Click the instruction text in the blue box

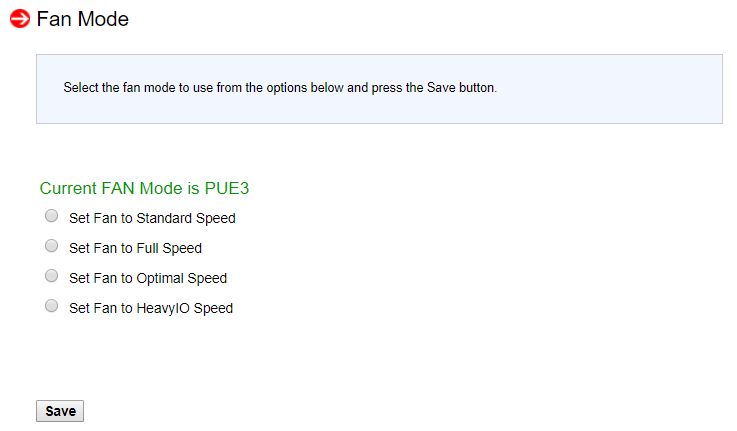tap(280, 88)
